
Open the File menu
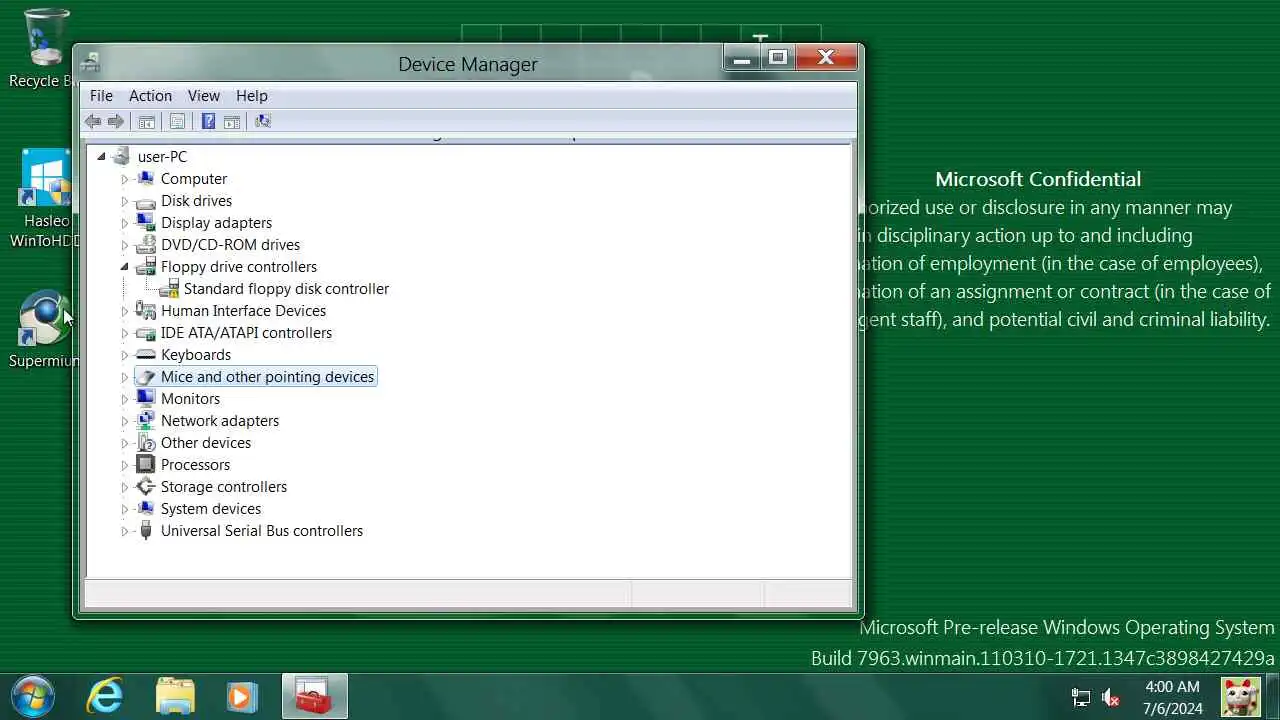click(101, 96)
